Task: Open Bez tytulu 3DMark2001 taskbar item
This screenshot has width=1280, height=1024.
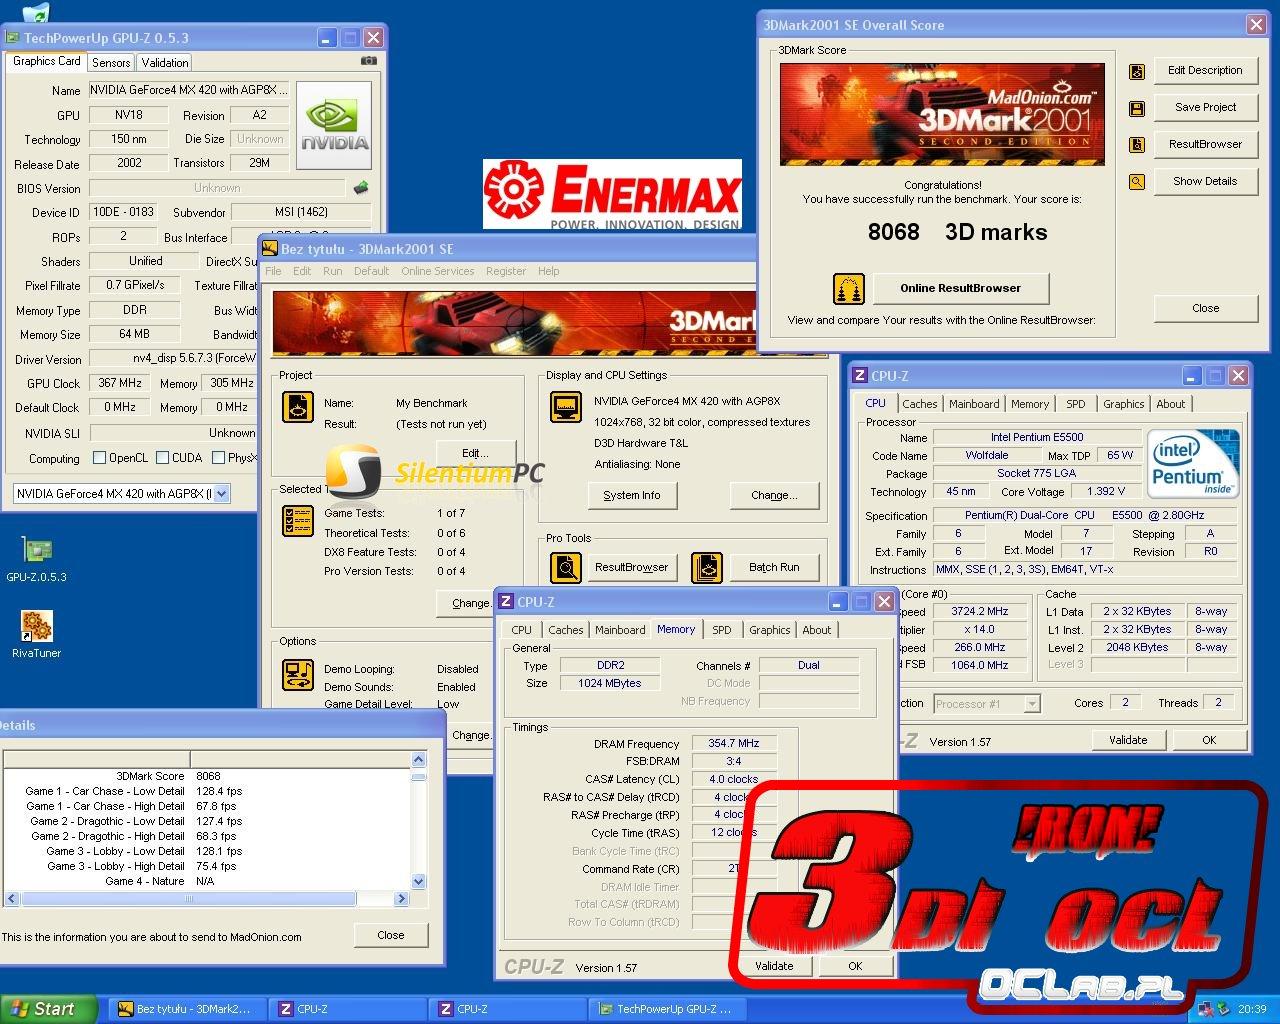Action: click(186, 1009)
